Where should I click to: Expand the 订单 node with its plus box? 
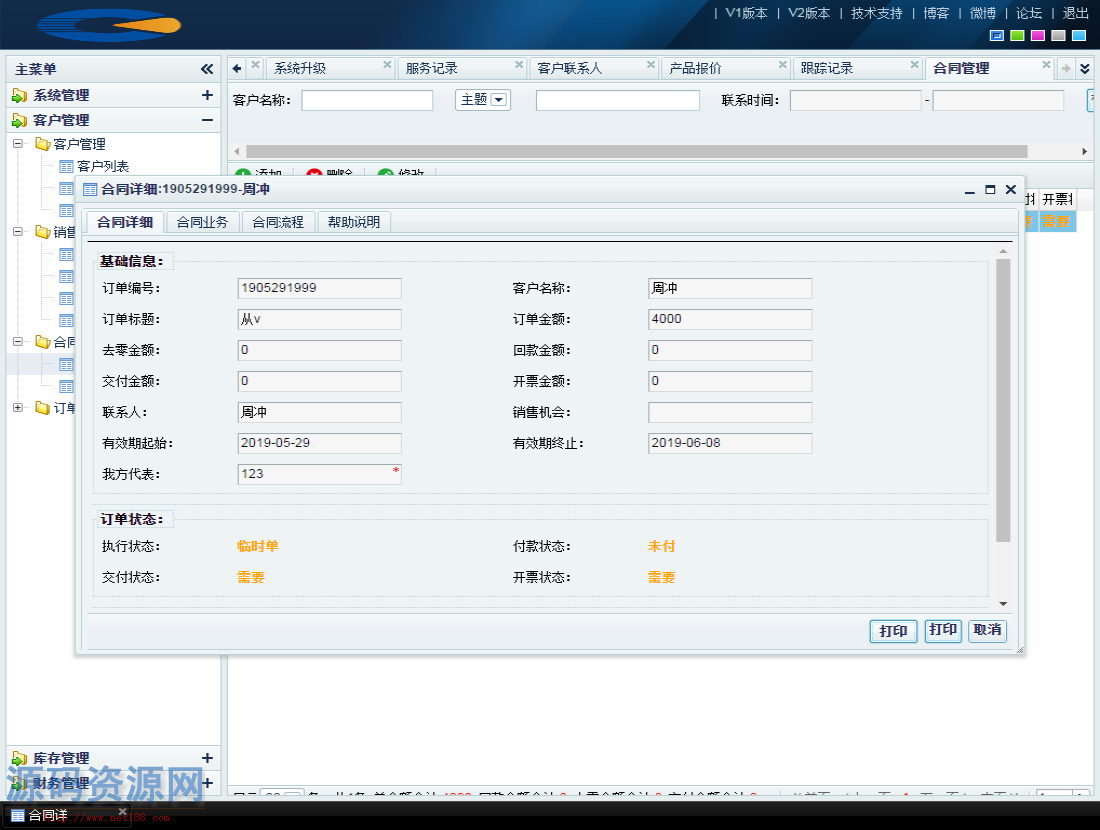click(x=16, y=407)
